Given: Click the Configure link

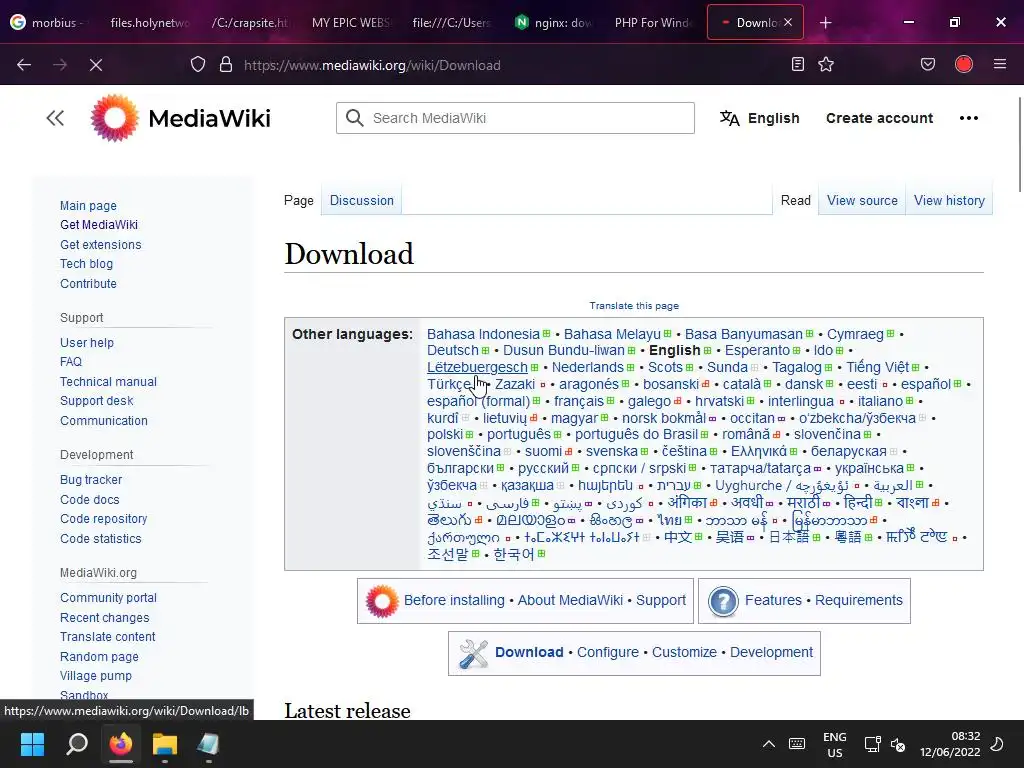Looking at the screenshot, I should point(607,652).
